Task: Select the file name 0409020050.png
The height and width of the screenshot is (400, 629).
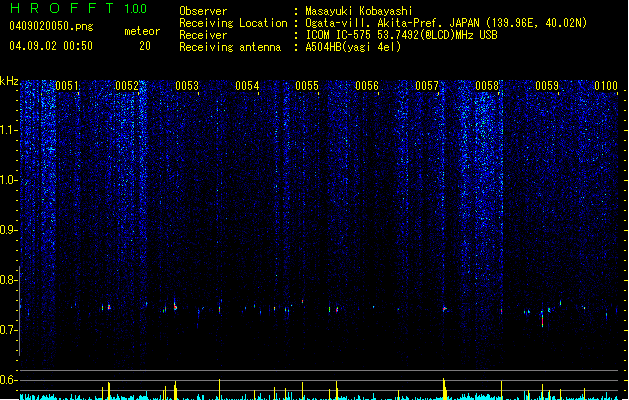Action: point(51,26)
